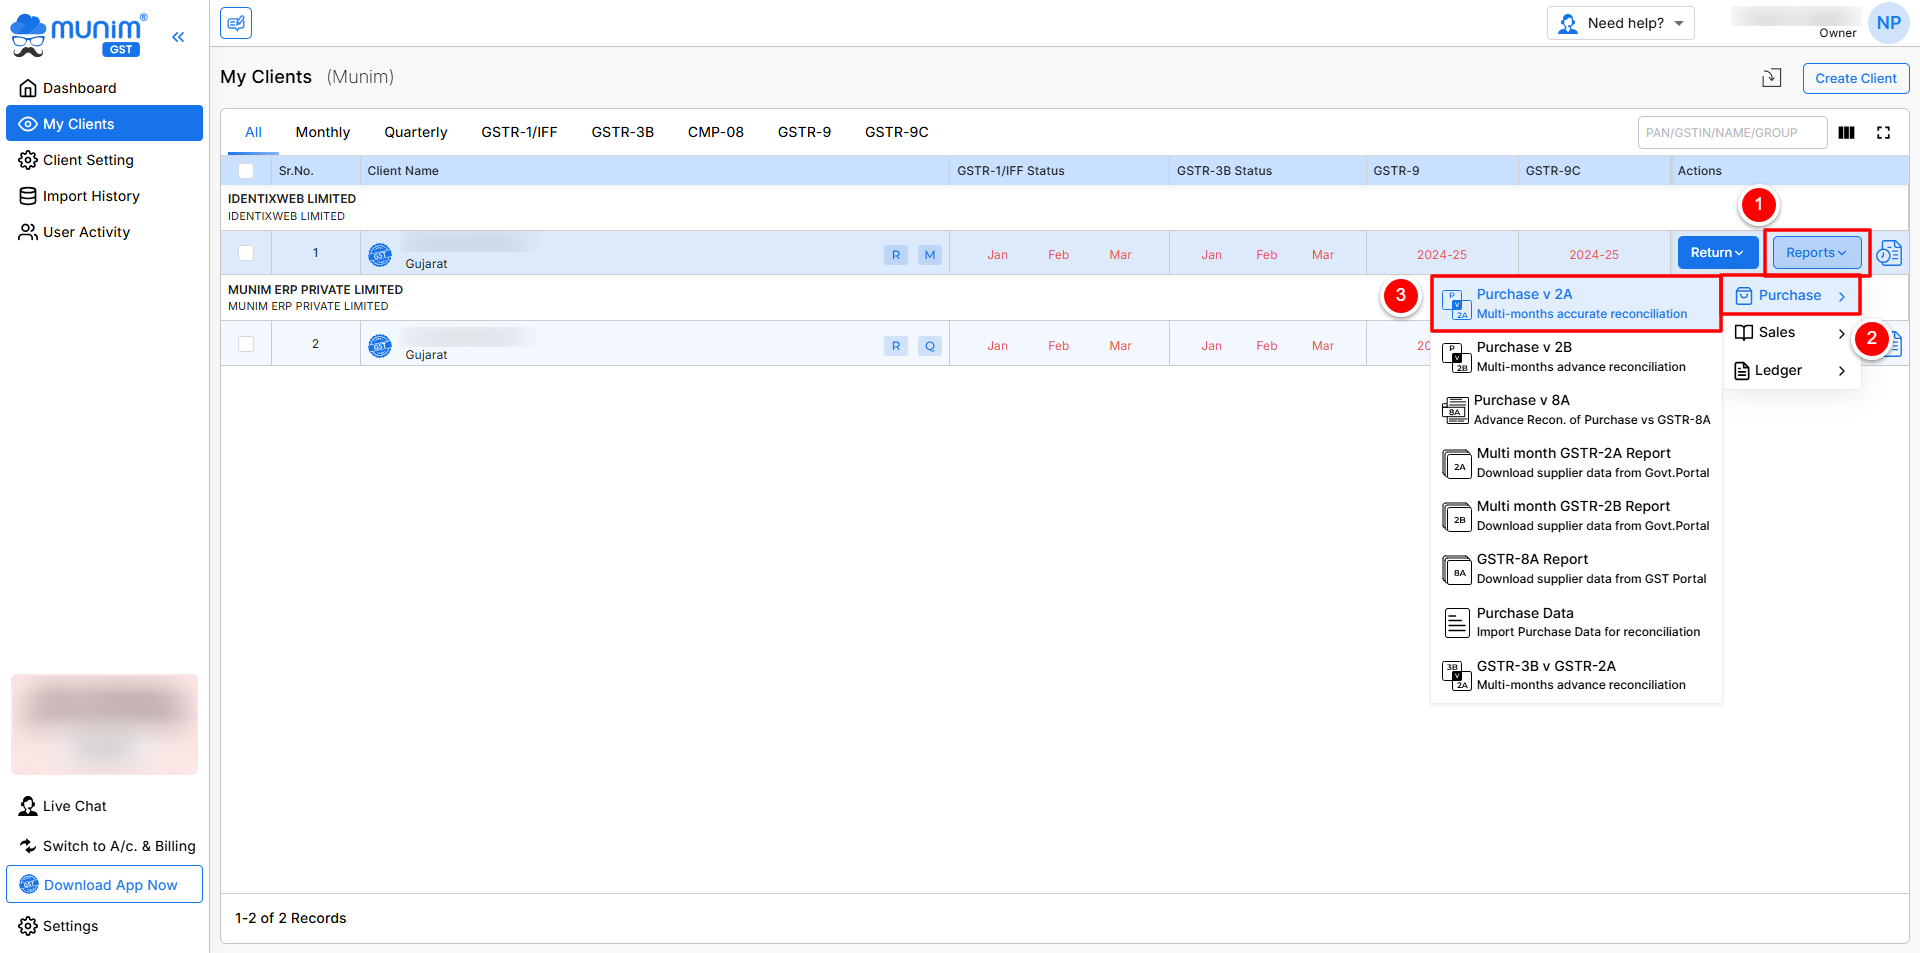Open client 1 document action icon
Viewport: 1920px width, 953px height.
coord(1888,253)
